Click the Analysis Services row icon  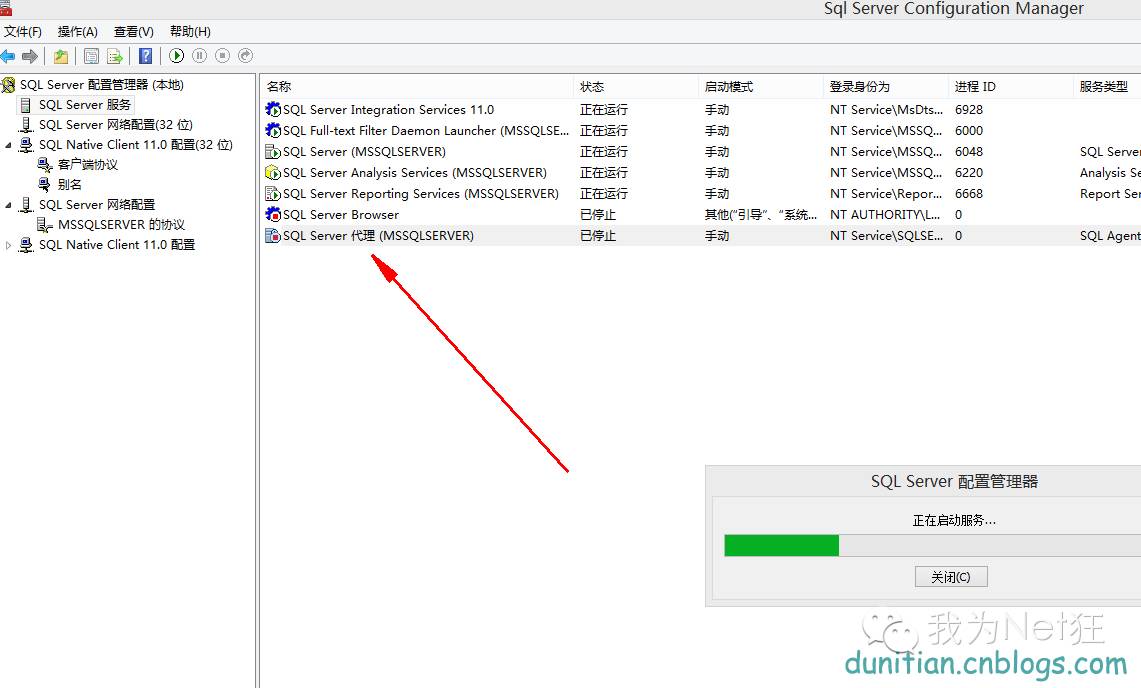pyautogui.click(x=273, y=173)
